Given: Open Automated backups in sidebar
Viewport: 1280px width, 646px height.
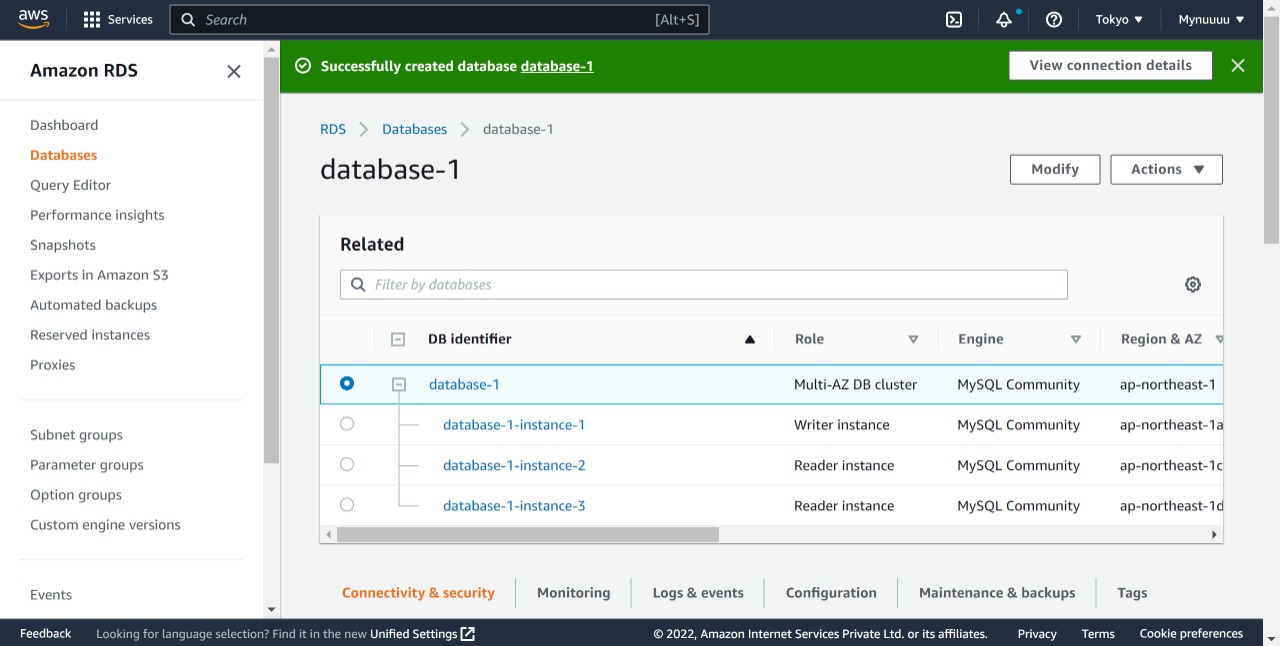Looking at the screenshot, I should (x=94, y=305).
